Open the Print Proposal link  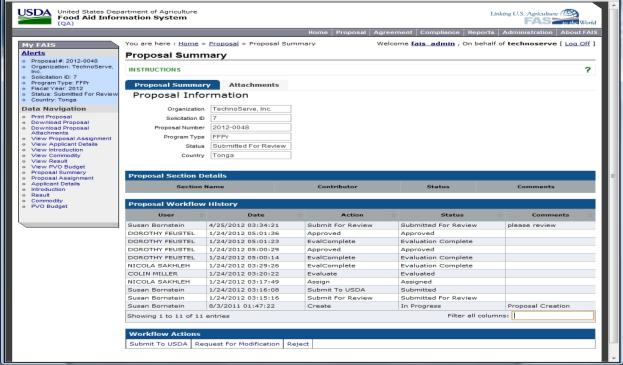(x=52, y=117)
